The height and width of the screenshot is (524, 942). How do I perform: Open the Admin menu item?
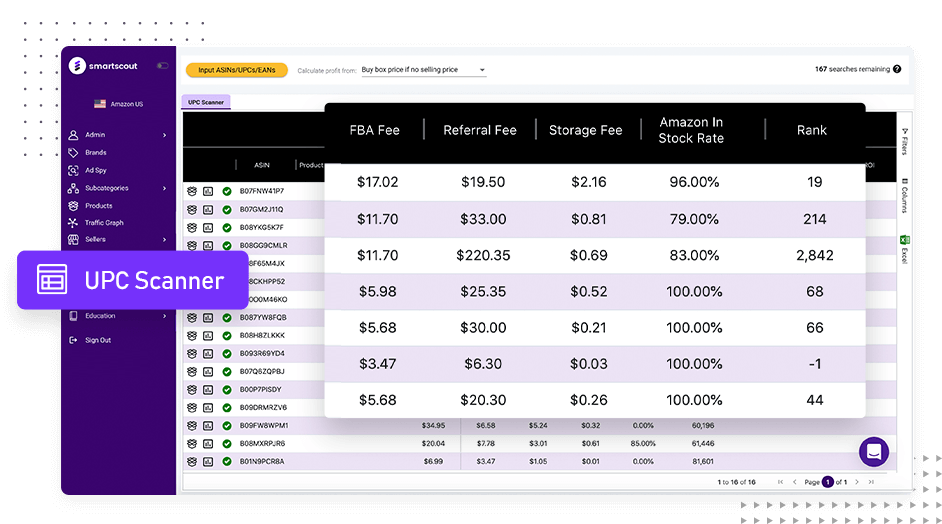click(x=95, y=135)
